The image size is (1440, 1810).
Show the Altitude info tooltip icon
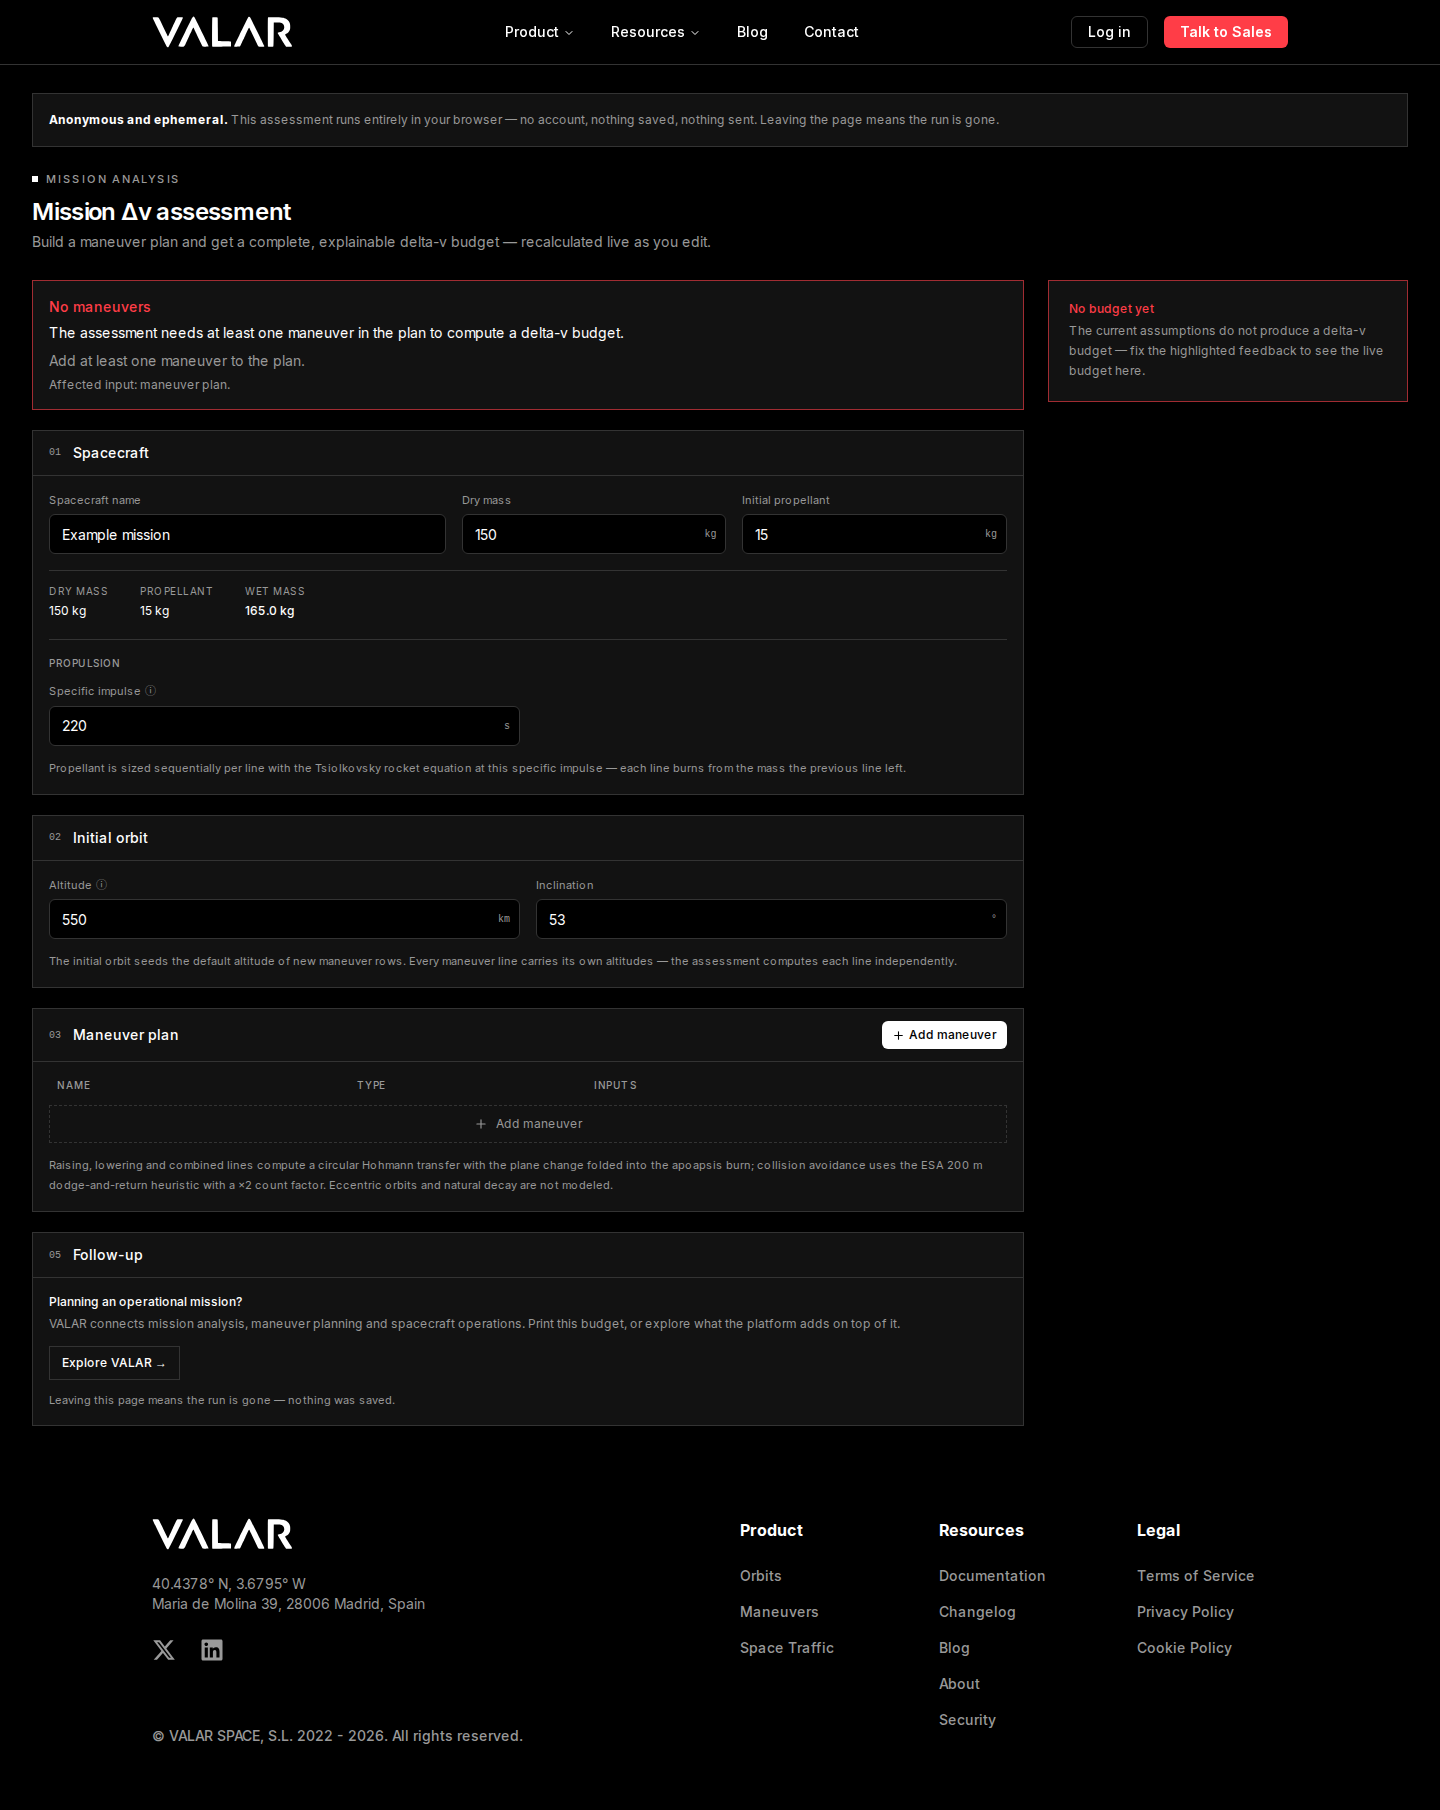pos(102,885)
